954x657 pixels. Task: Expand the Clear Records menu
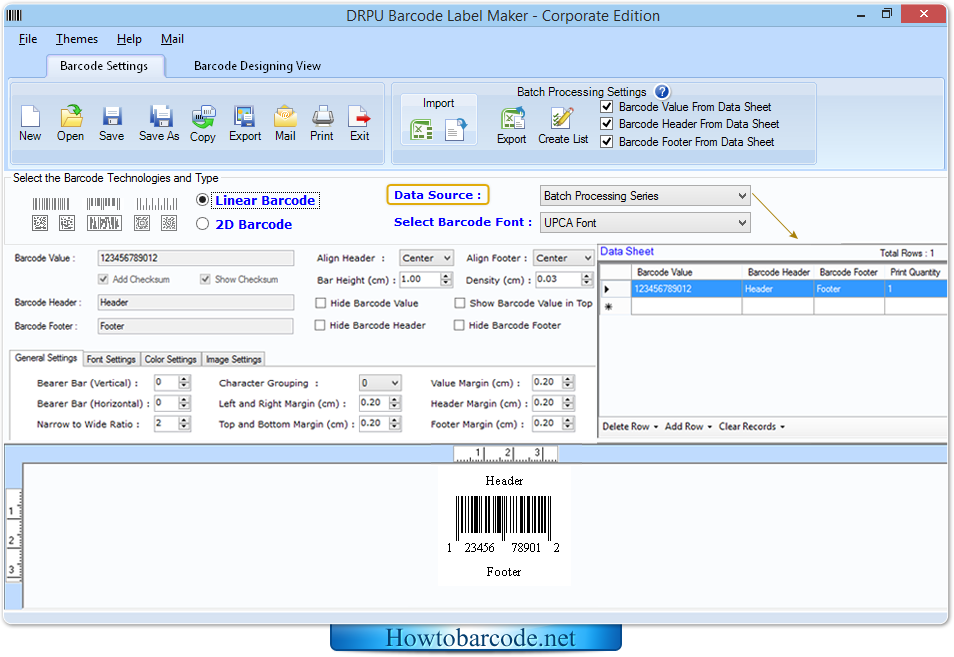coord(752,426)
